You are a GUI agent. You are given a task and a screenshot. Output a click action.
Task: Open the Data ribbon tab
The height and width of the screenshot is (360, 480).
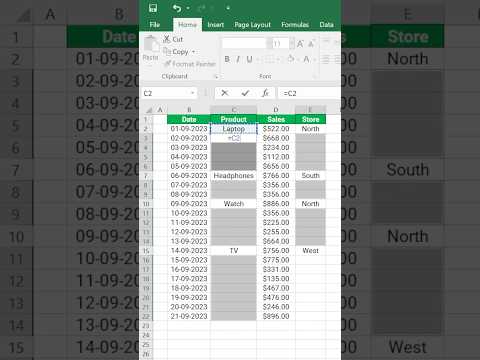pyautogui.click(x=326, y=25)
